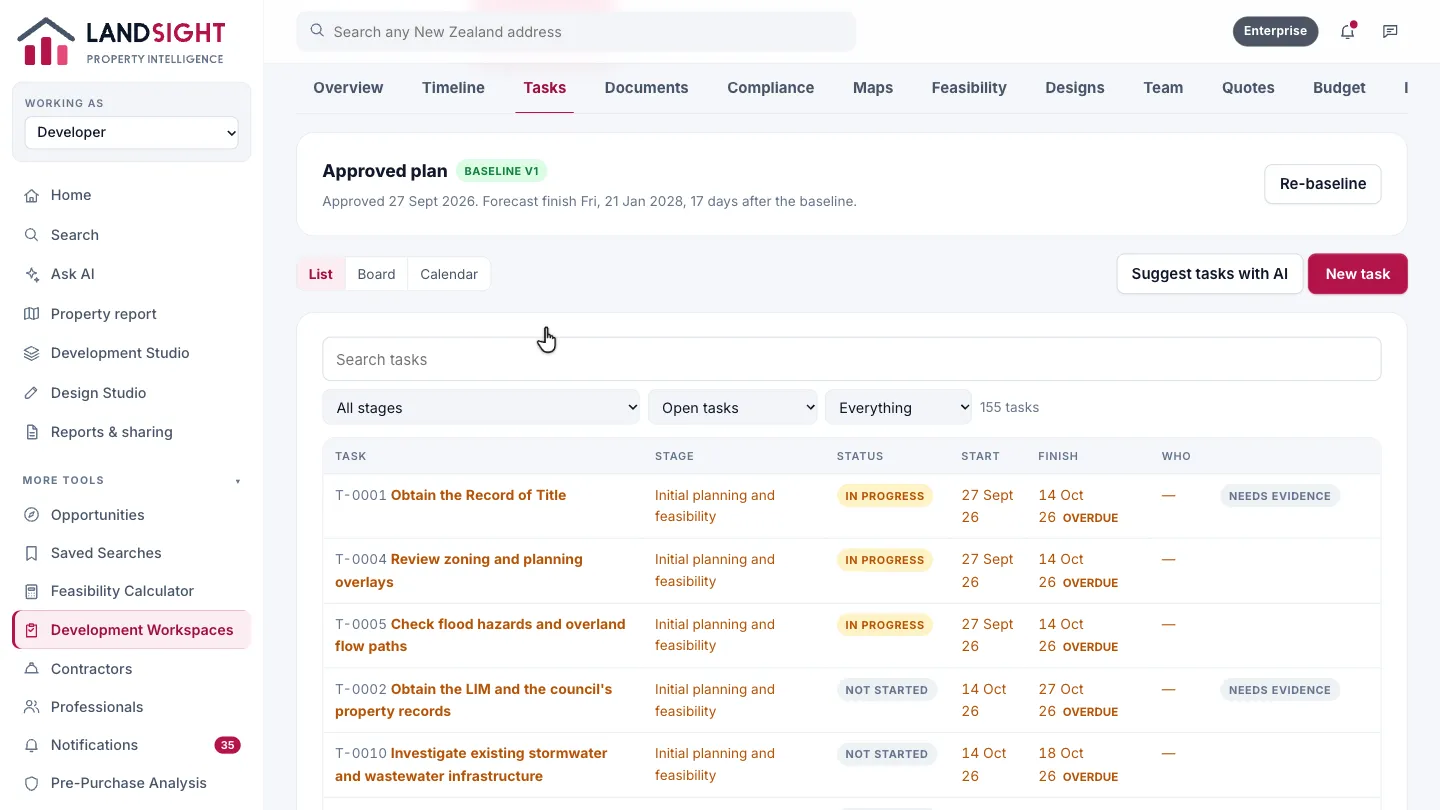
Task: Open task Obtain the Record of Title
Action: pos(478,495)
